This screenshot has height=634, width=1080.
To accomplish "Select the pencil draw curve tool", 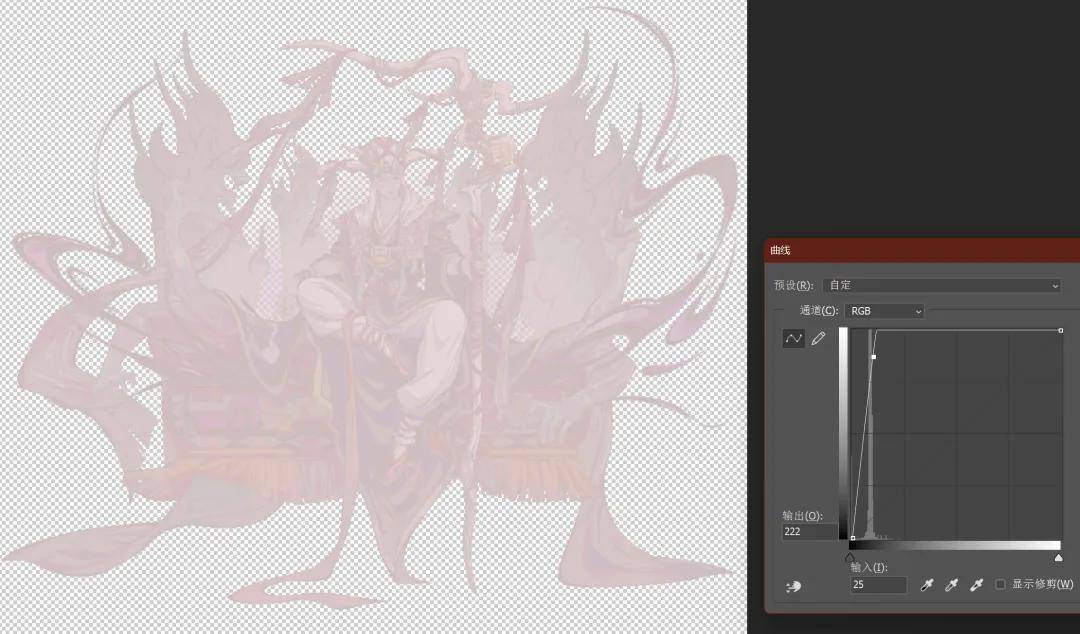I will click(818, 339).
